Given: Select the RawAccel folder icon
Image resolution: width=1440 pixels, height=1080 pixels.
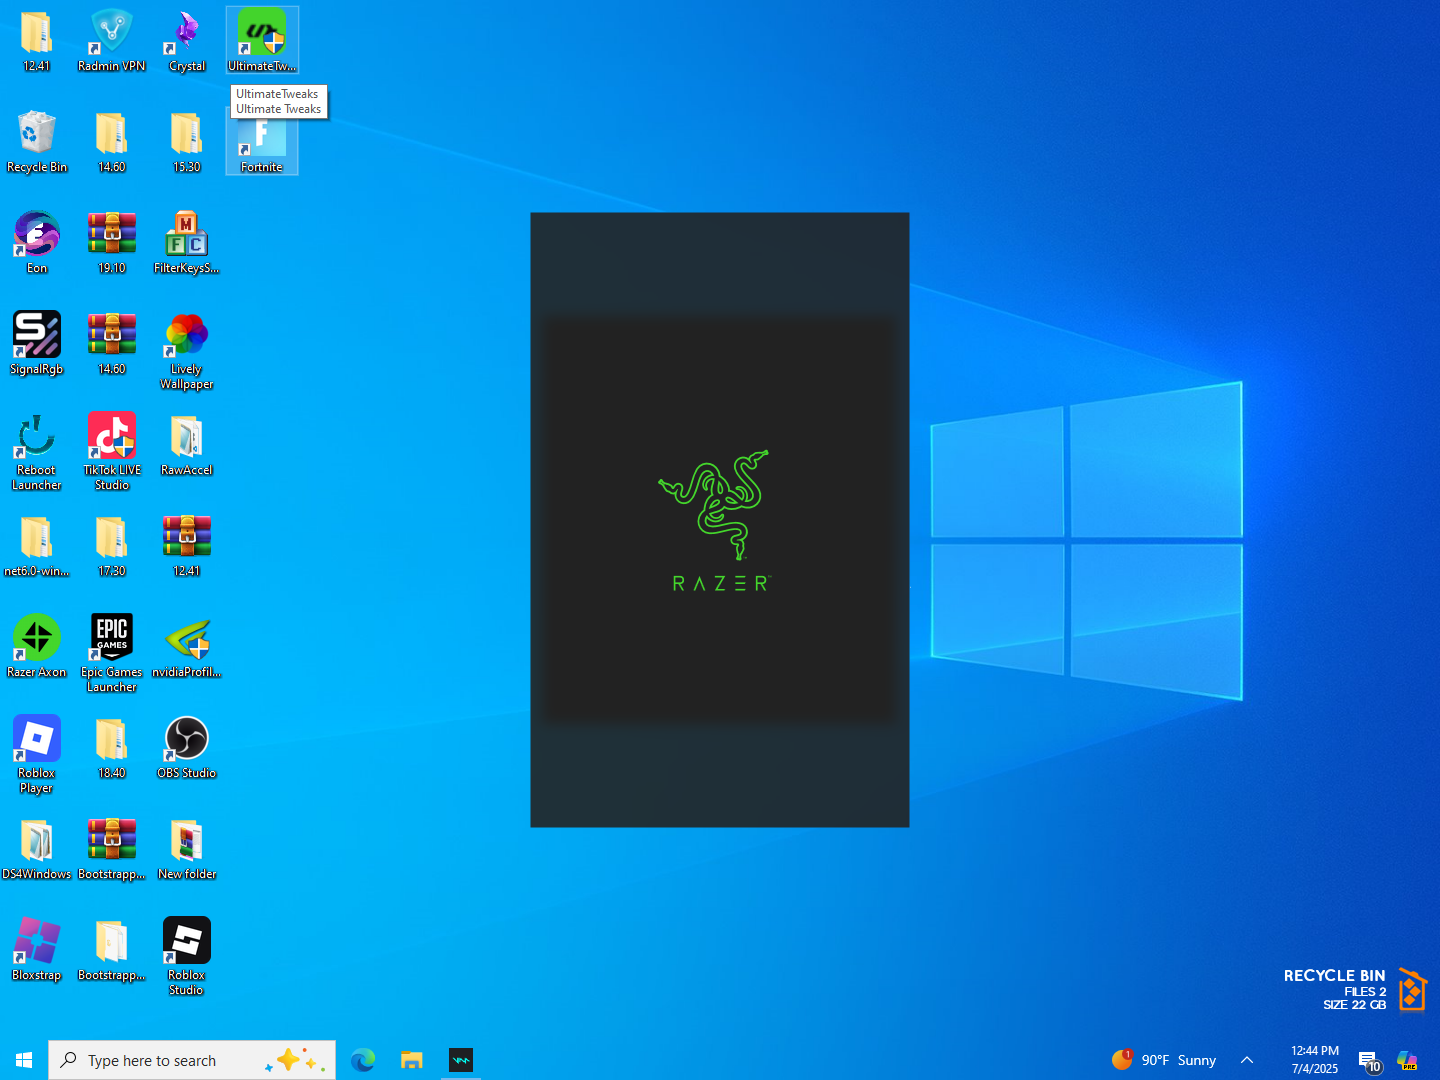Looking at the screenshot, I should (x=187, y=445).
